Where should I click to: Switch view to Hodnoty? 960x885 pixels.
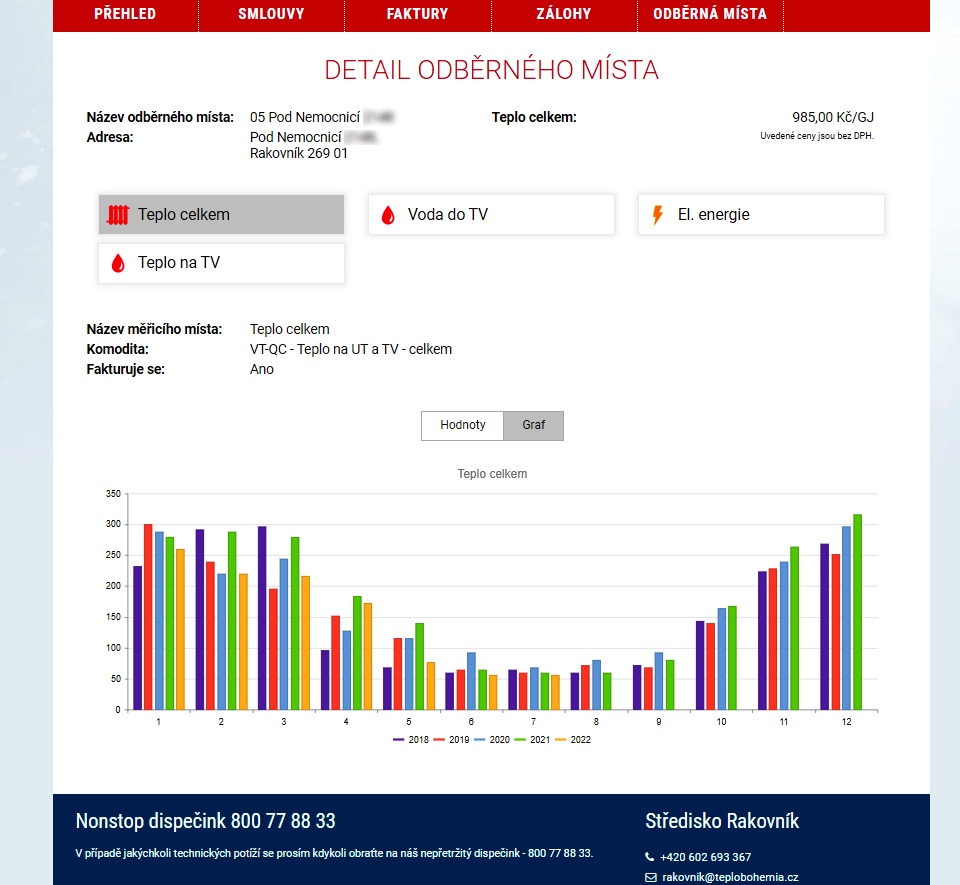click(462, 425)
